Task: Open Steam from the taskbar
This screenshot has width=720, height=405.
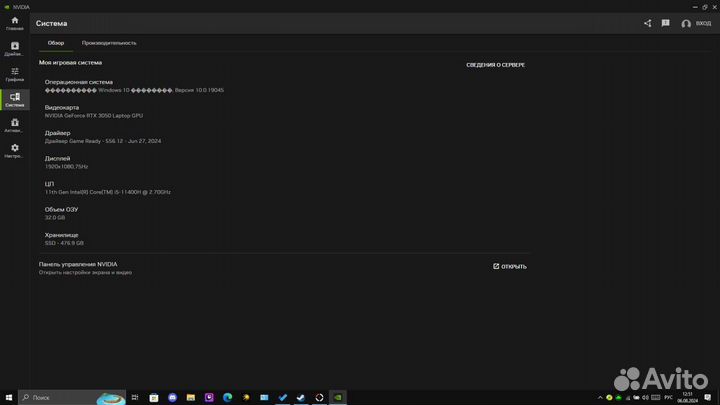Action: point(301,397)
